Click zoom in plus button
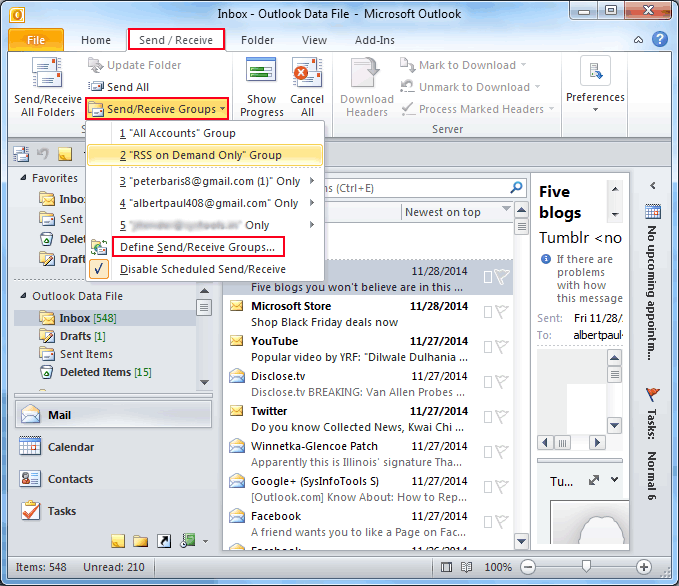 [x=644, y=567]
